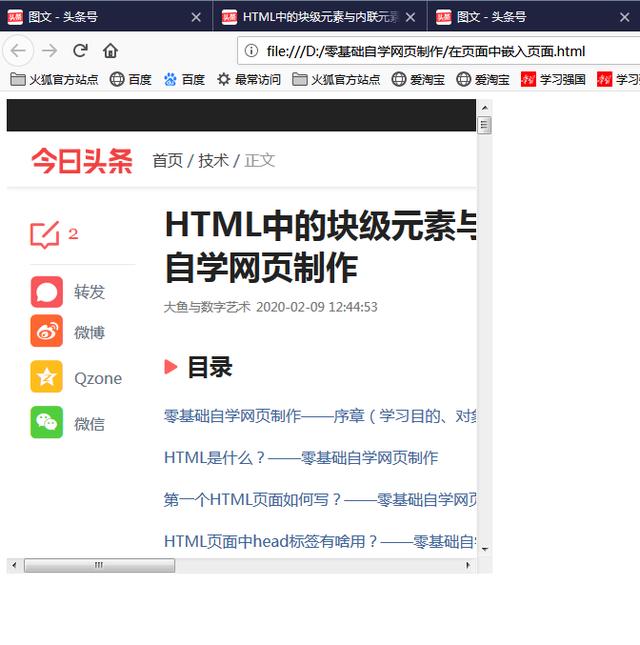Click the site info icon in address bar
Screen dimensions: 640x645
[251, 51]
